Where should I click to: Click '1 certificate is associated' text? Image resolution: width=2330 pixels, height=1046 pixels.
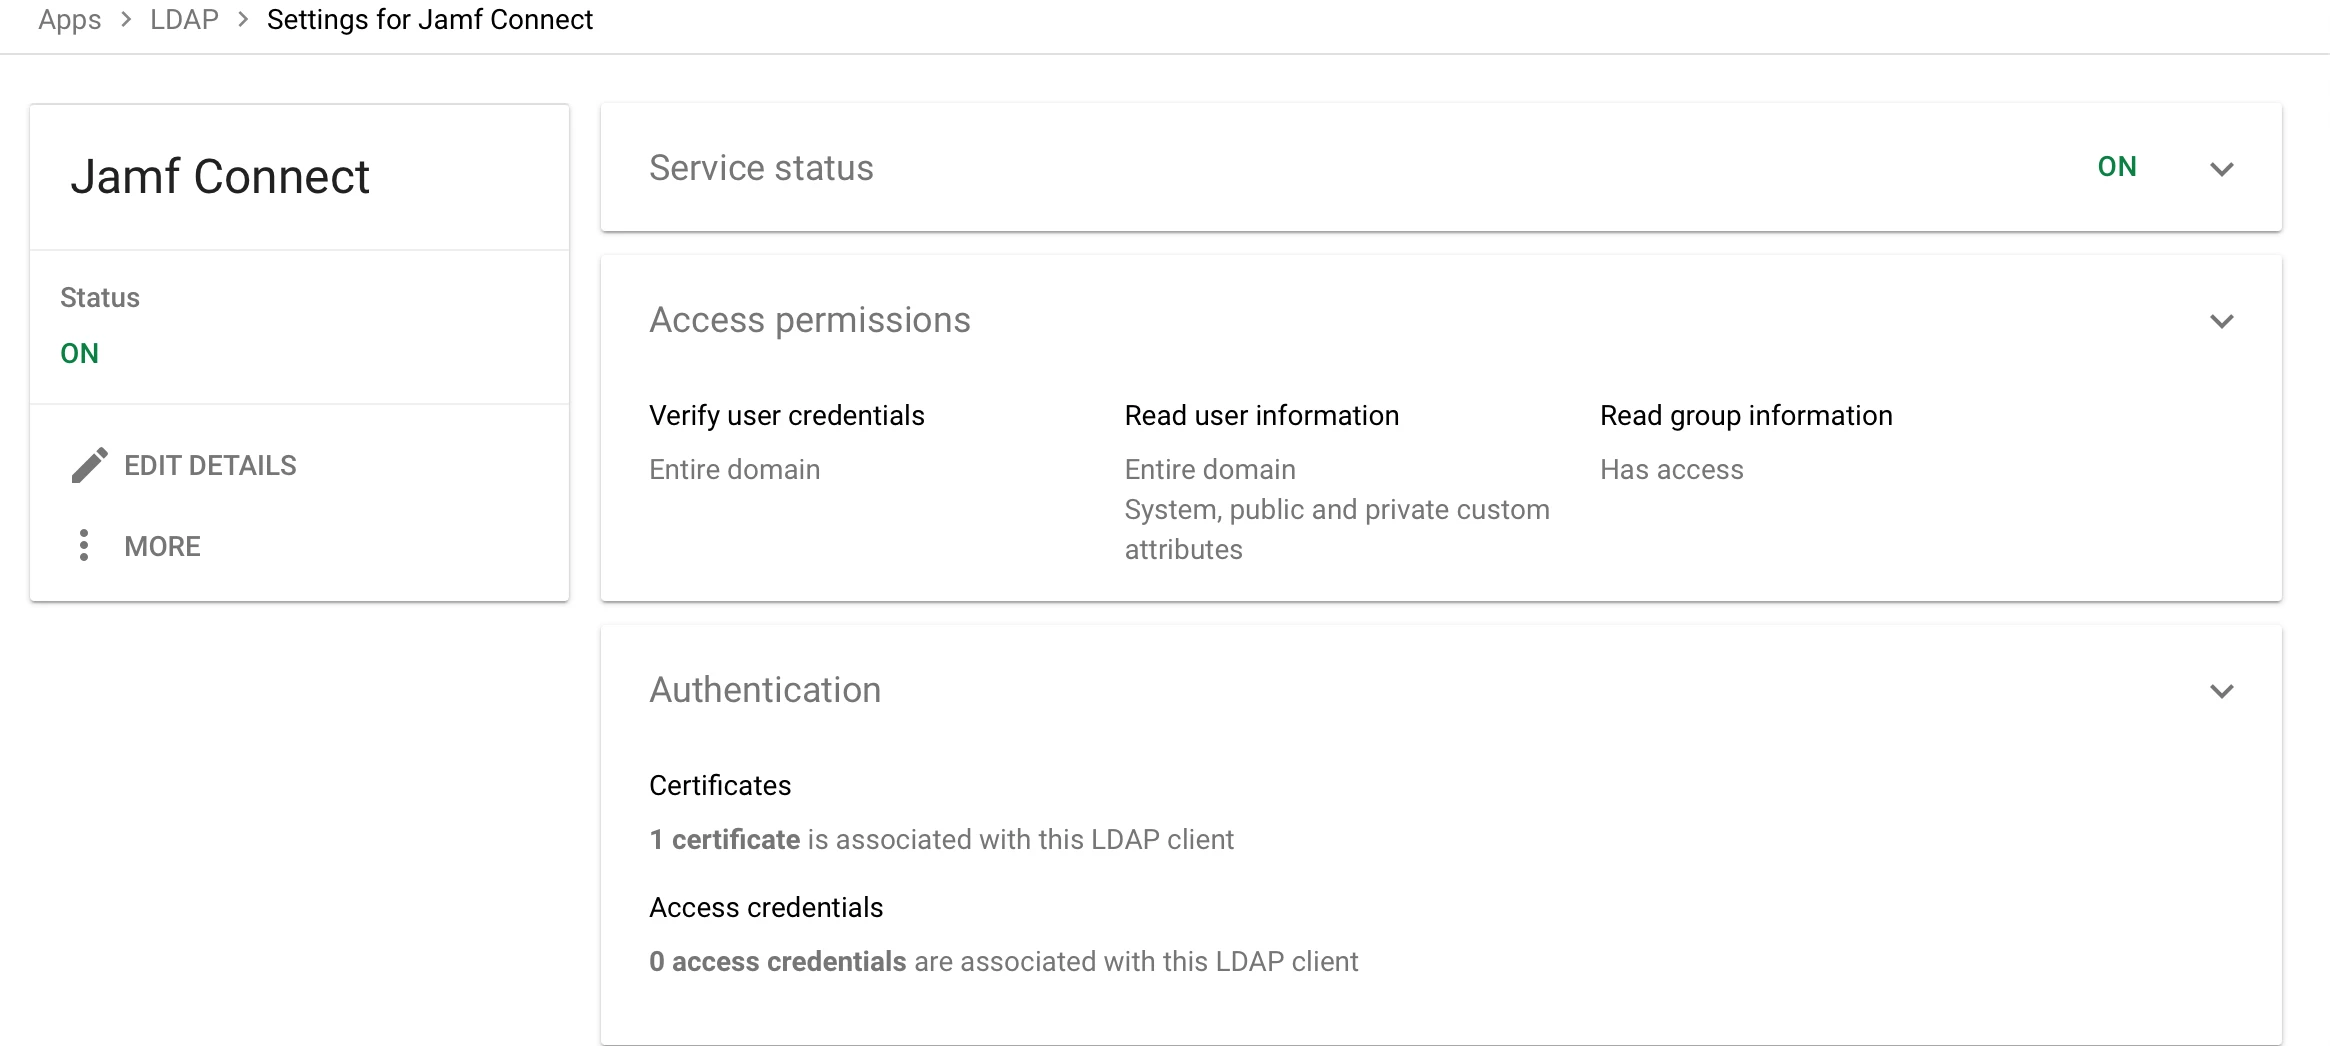click(x=941, y=839)
